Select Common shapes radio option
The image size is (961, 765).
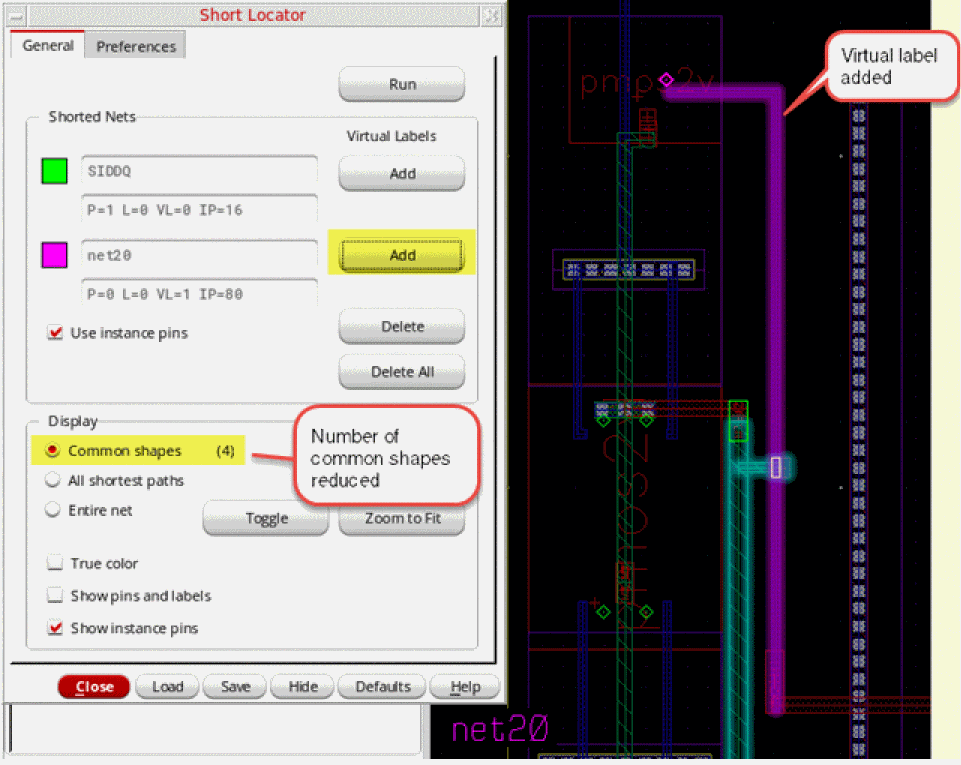click(53, 450)
